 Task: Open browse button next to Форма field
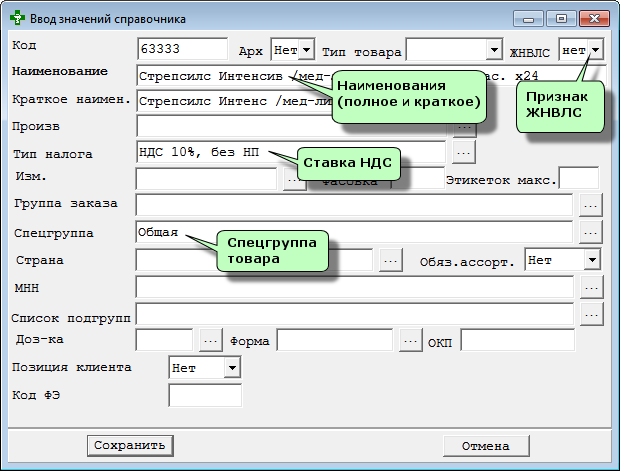(410, 340)
